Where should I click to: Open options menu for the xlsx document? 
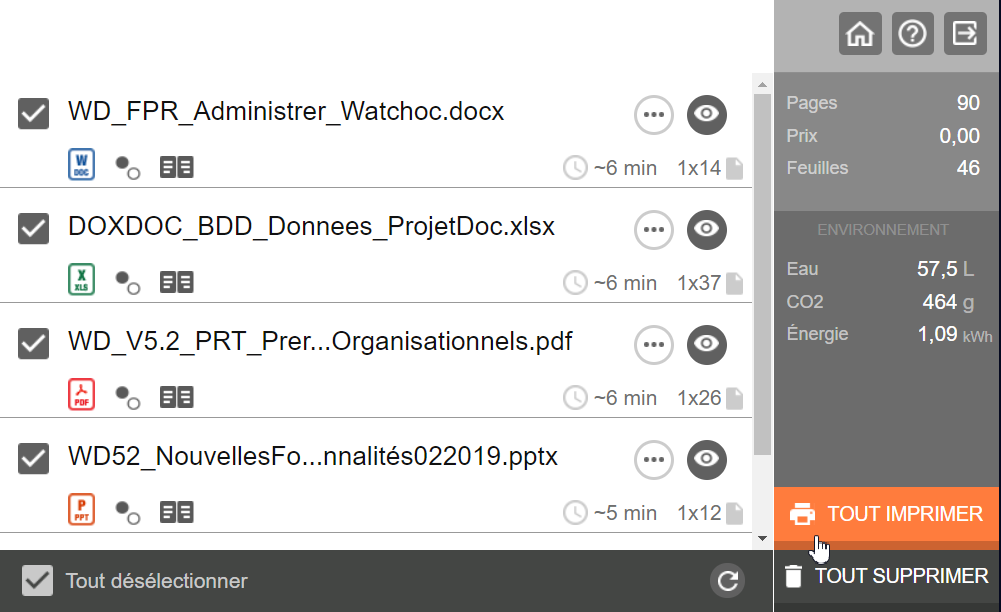pyautogui.click(x=654, y=230)
